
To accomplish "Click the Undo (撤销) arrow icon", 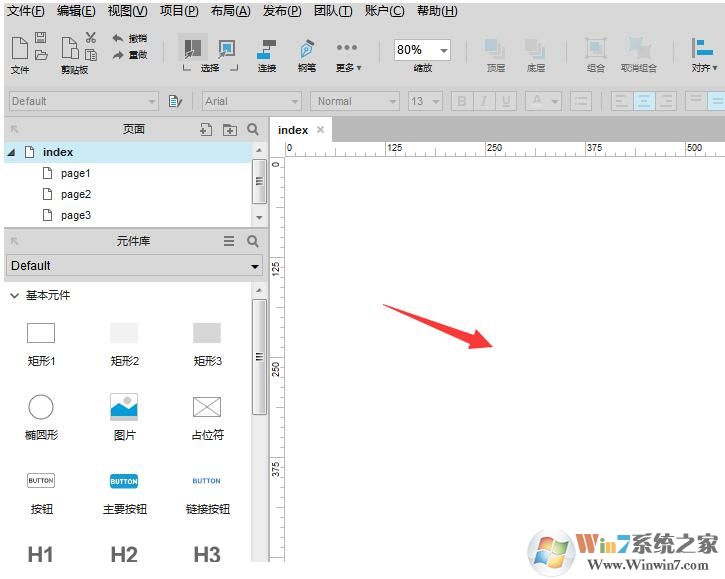I will click(118, 38).
